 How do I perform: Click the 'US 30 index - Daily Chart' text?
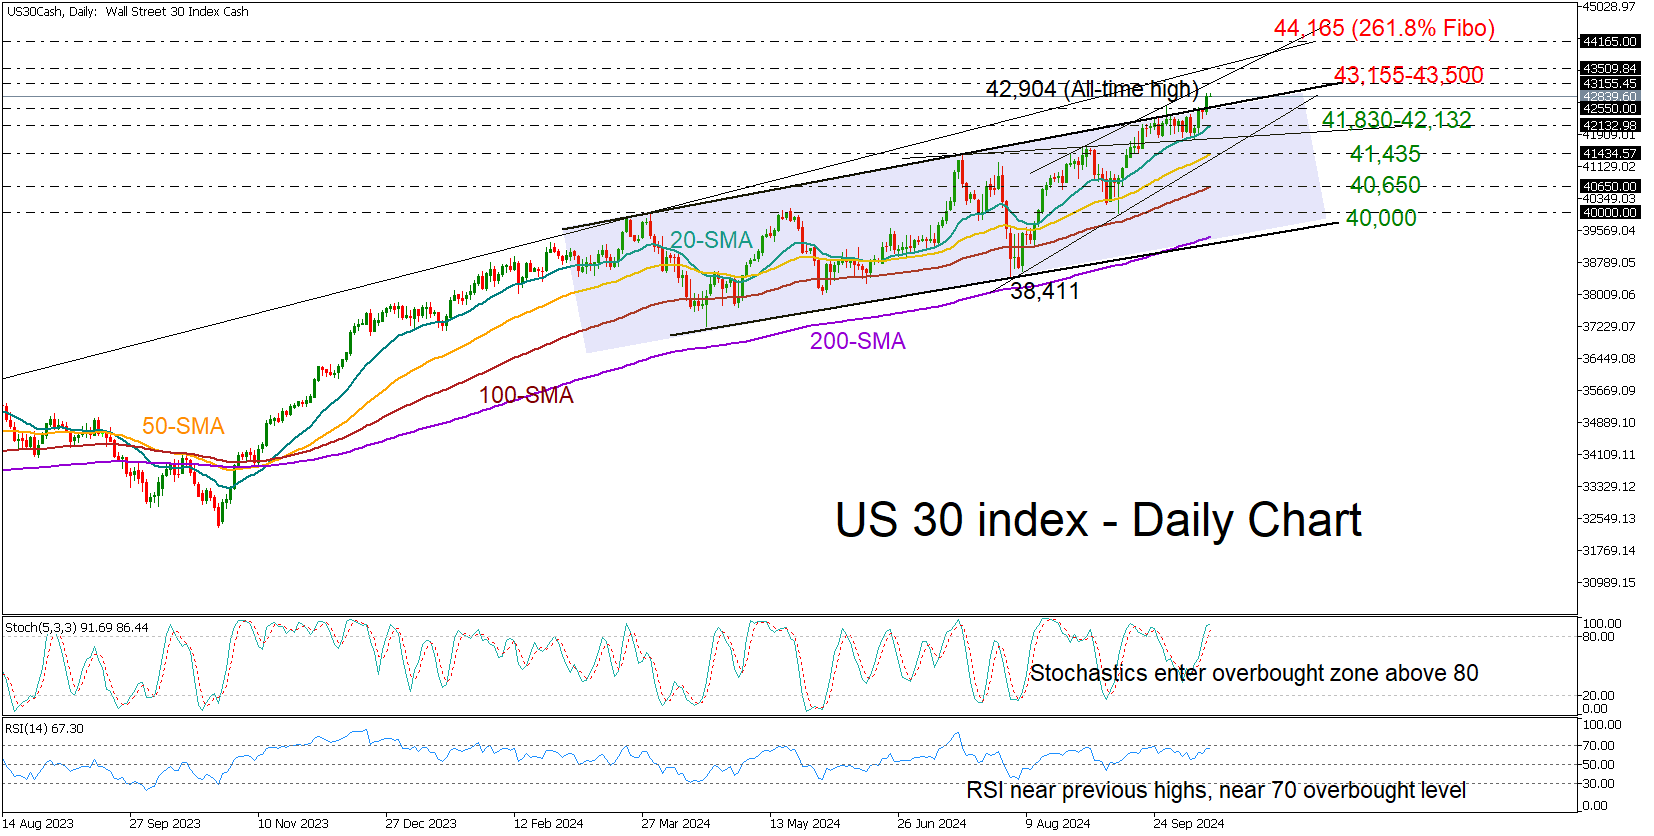pyautogui.click(x=1097, y=521)
